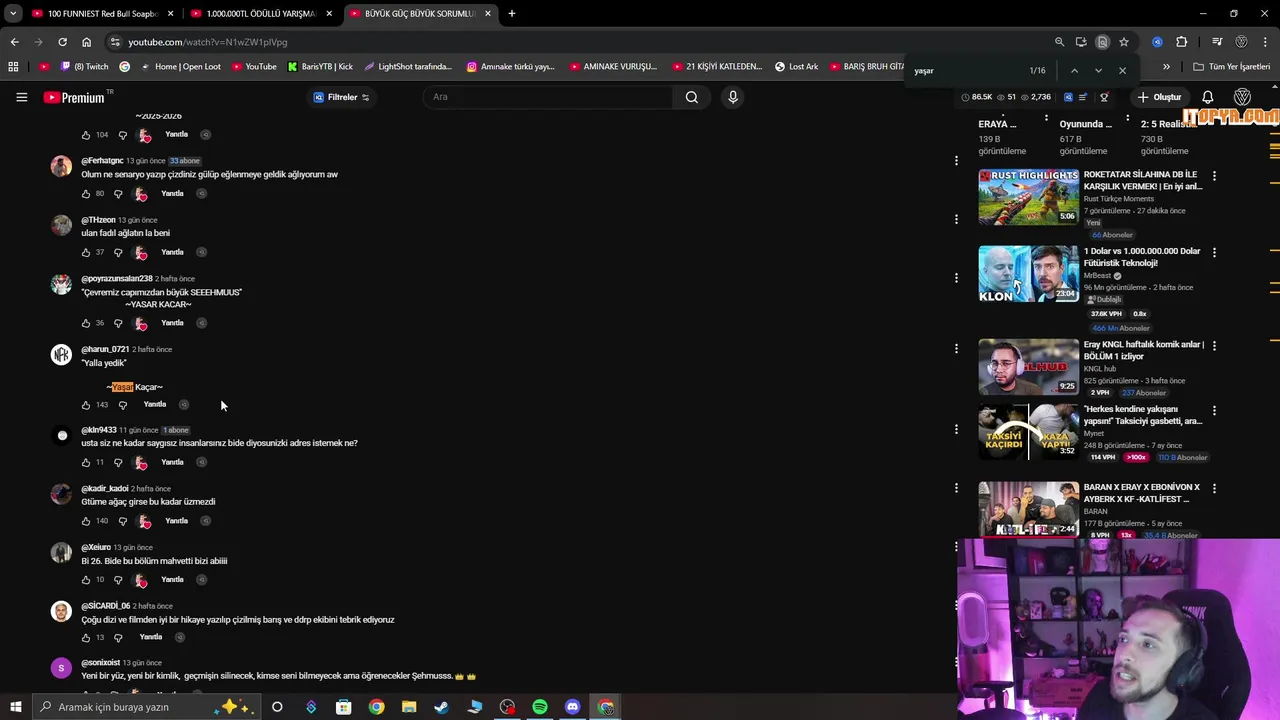Open the ROKETATAR SİLAHINA video thumbnail
This screenshot has width=1280, height=720.
coord(1028,197)
